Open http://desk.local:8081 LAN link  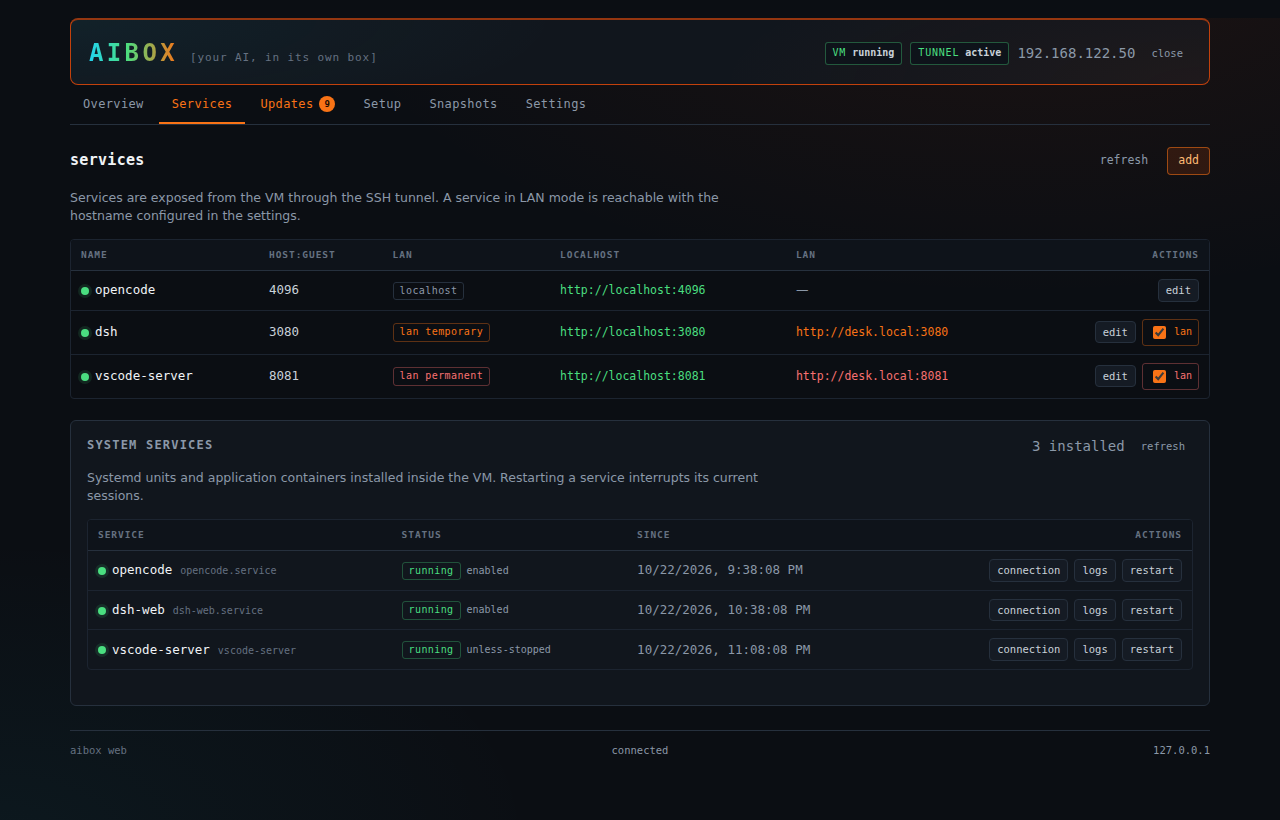pos(872,376)
